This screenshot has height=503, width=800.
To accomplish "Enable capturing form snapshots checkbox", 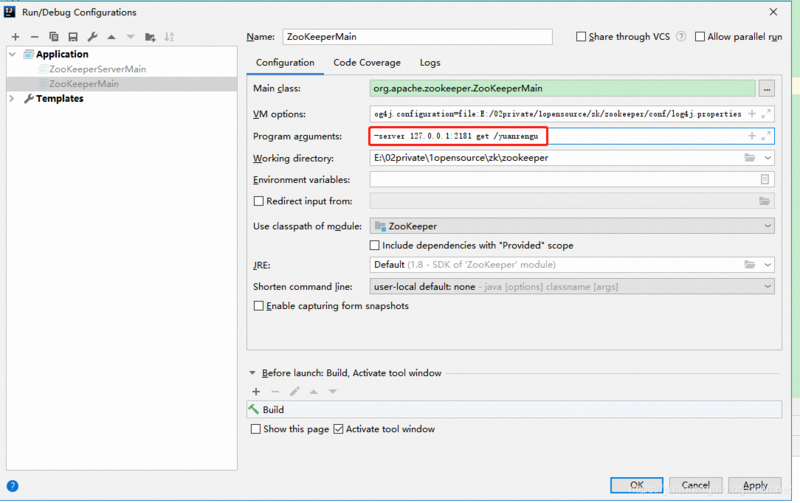I will click(x=259, y=306).
